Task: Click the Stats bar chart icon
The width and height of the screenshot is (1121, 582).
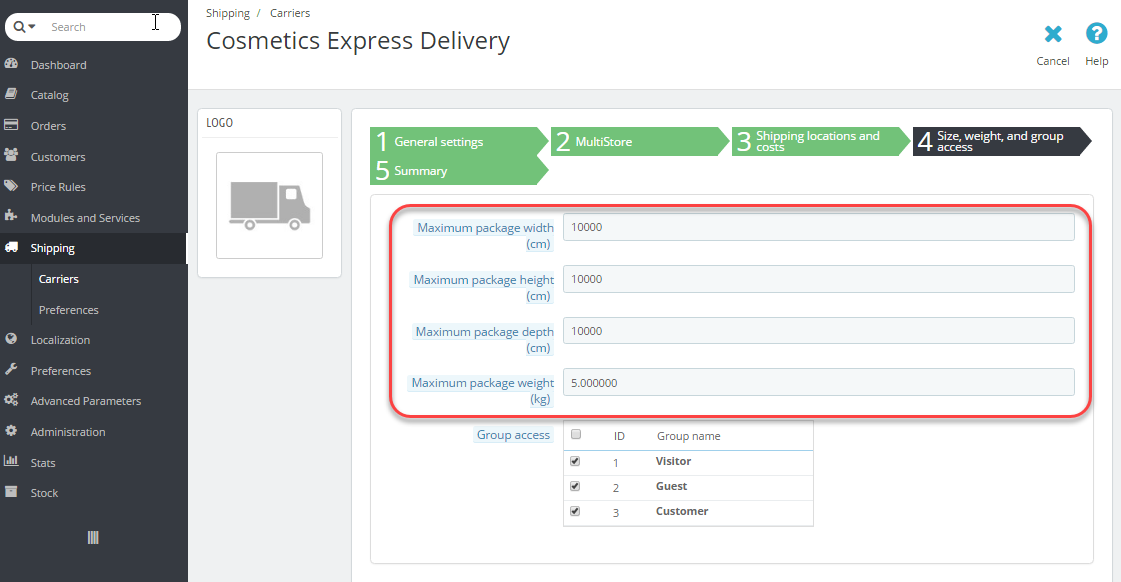Action: pos(11,461)
